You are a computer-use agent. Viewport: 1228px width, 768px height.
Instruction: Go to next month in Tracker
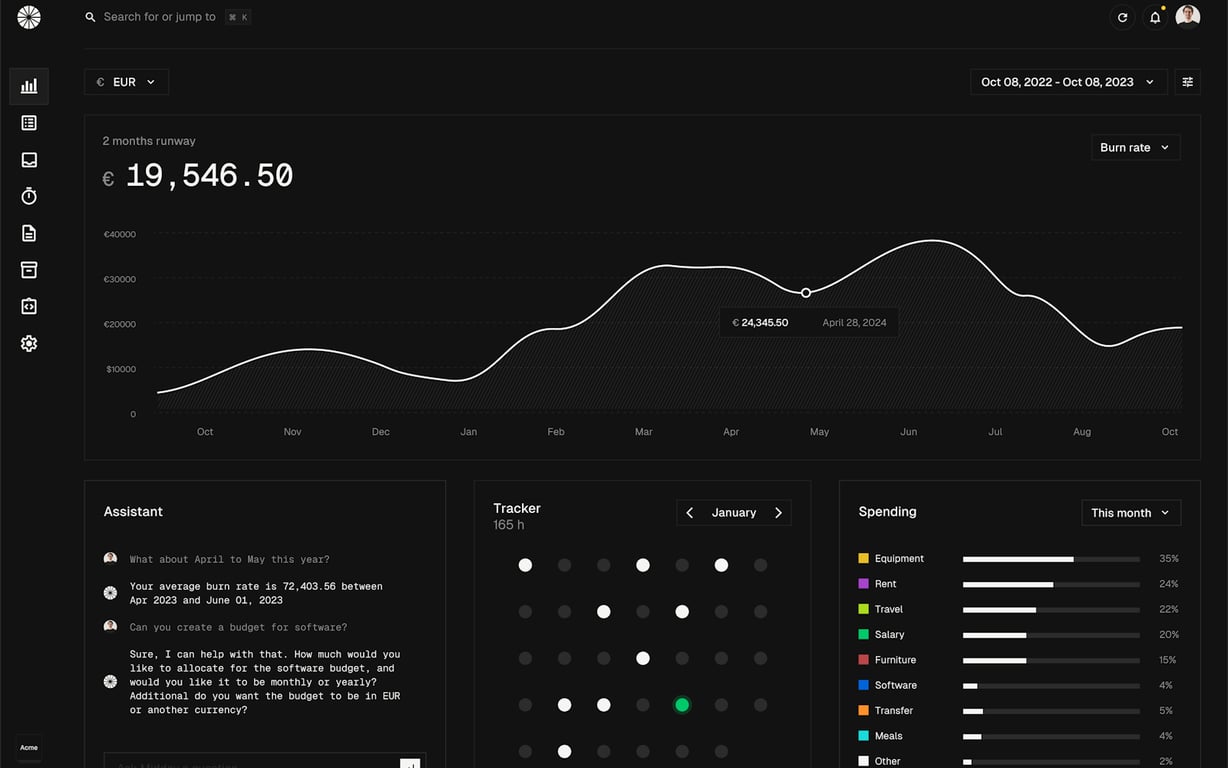click(779, 513)
